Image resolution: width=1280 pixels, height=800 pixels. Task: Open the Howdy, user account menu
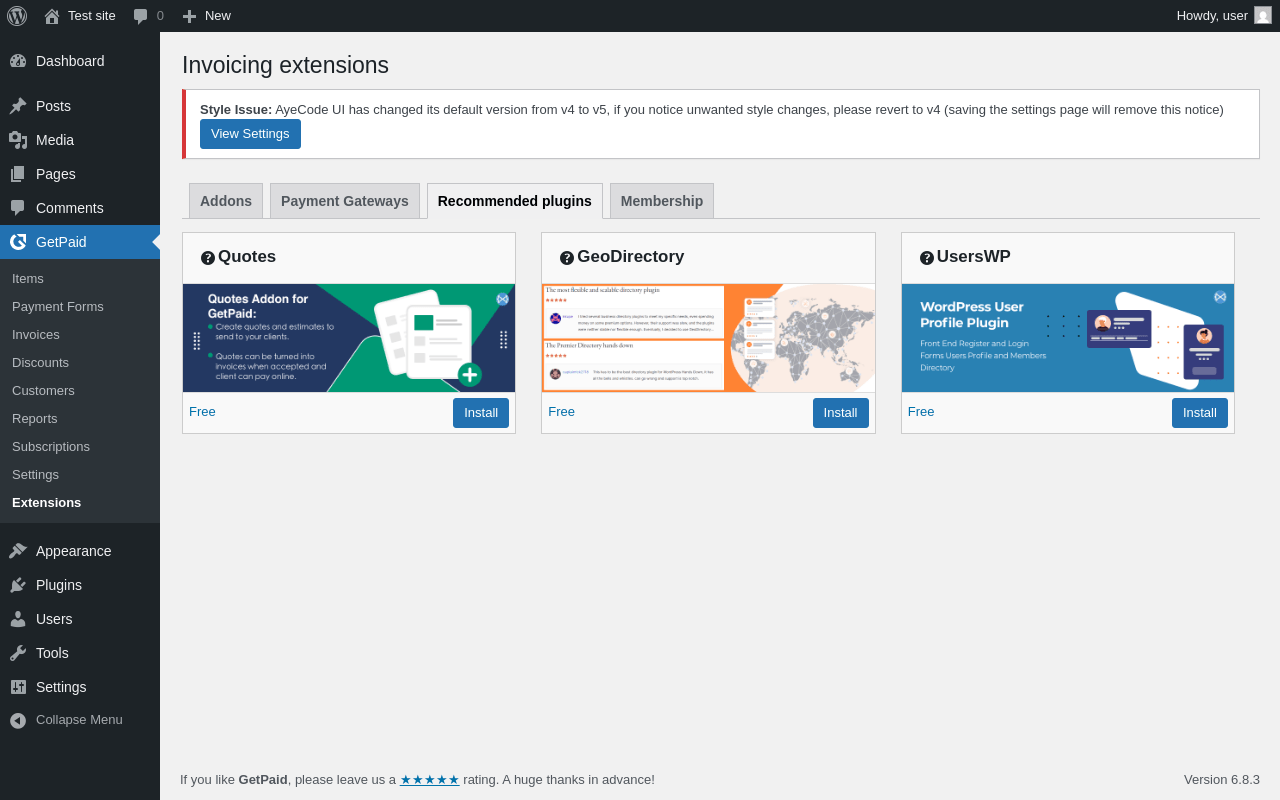click(1223, 16)
